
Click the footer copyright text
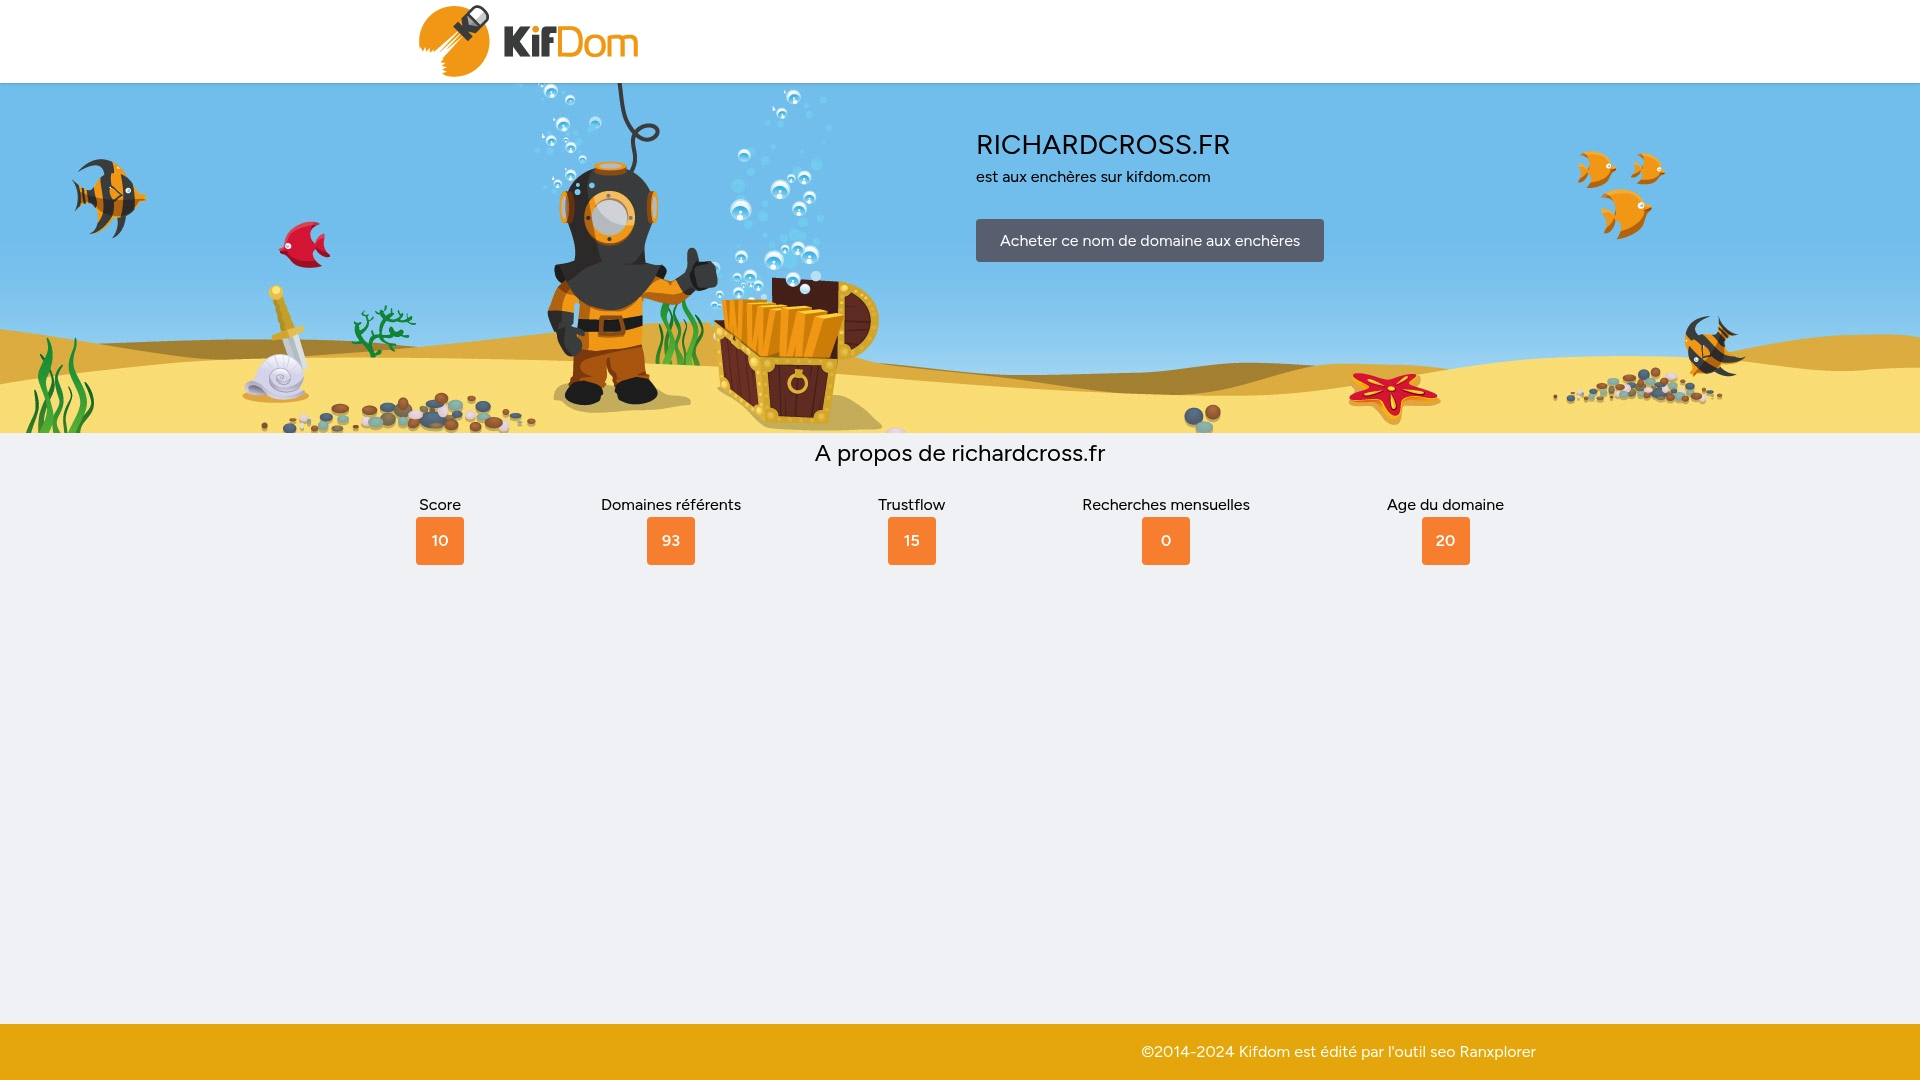1337,1051
